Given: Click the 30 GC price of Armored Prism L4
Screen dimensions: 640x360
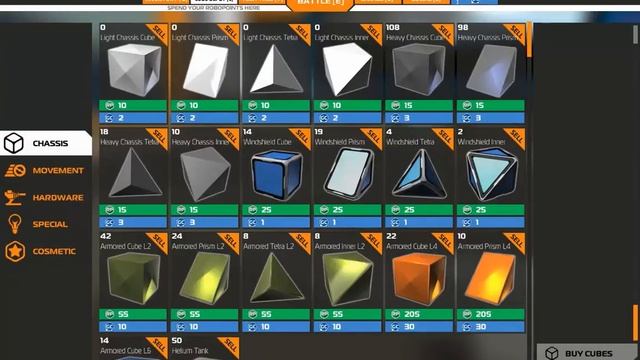Looking at the screenshot, I should (x=491, y=327).
